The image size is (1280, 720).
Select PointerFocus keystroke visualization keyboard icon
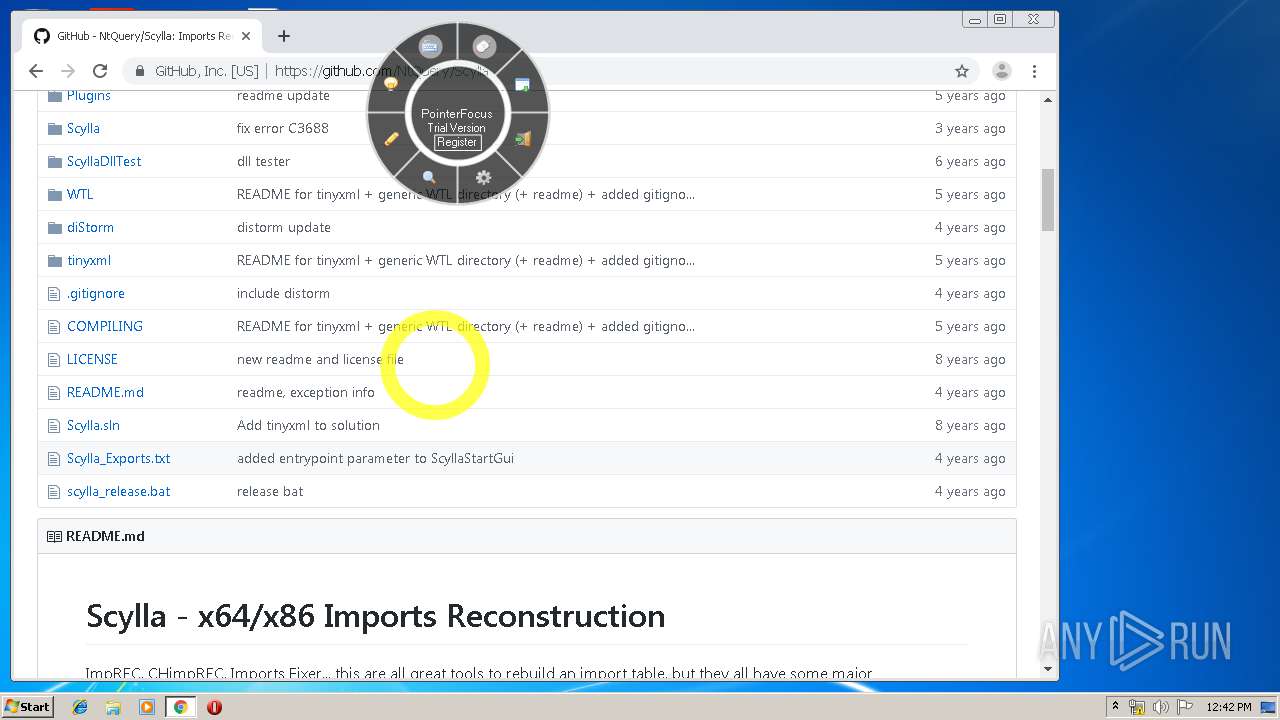click(x=430, y=46)
